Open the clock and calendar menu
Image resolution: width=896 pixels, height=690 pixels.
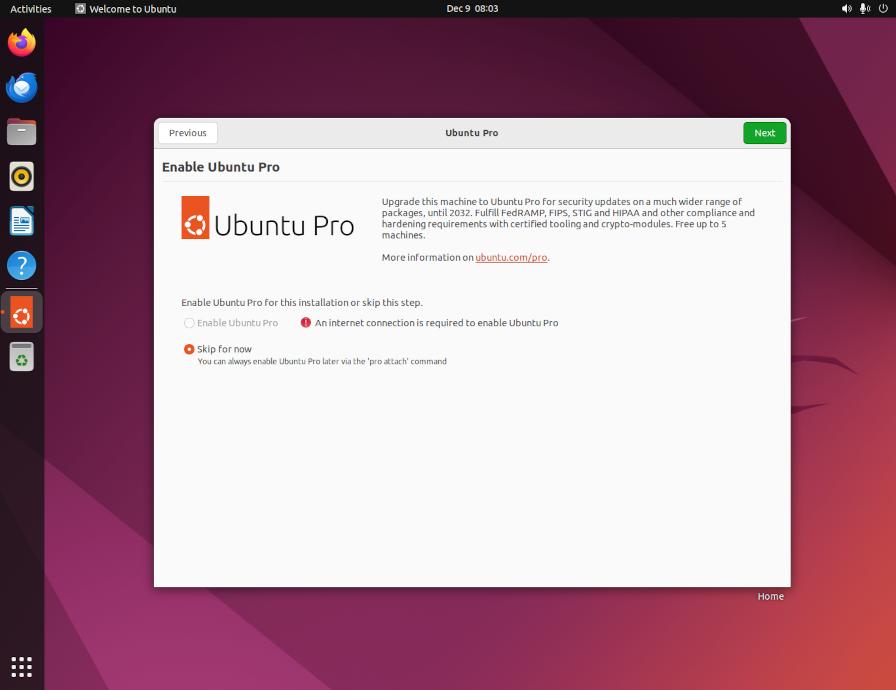click(x=472, y=9)
